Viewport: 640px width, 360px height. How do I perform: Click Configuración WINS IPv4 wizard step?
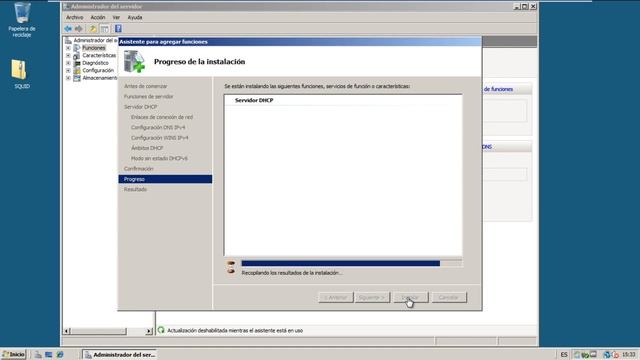click(160, 138)
